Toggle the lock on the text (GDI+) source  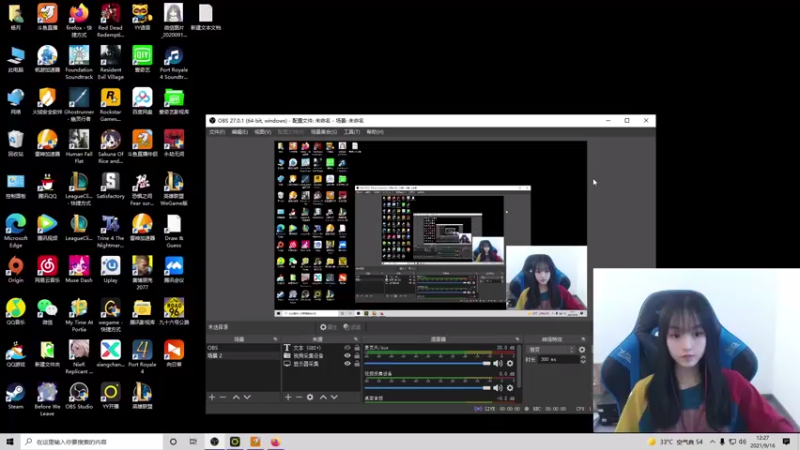pos(357,348)
